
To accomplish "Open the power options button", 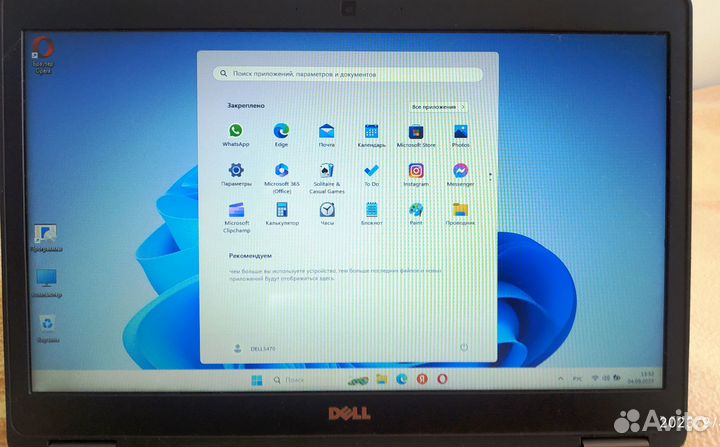I will [464, 347].
